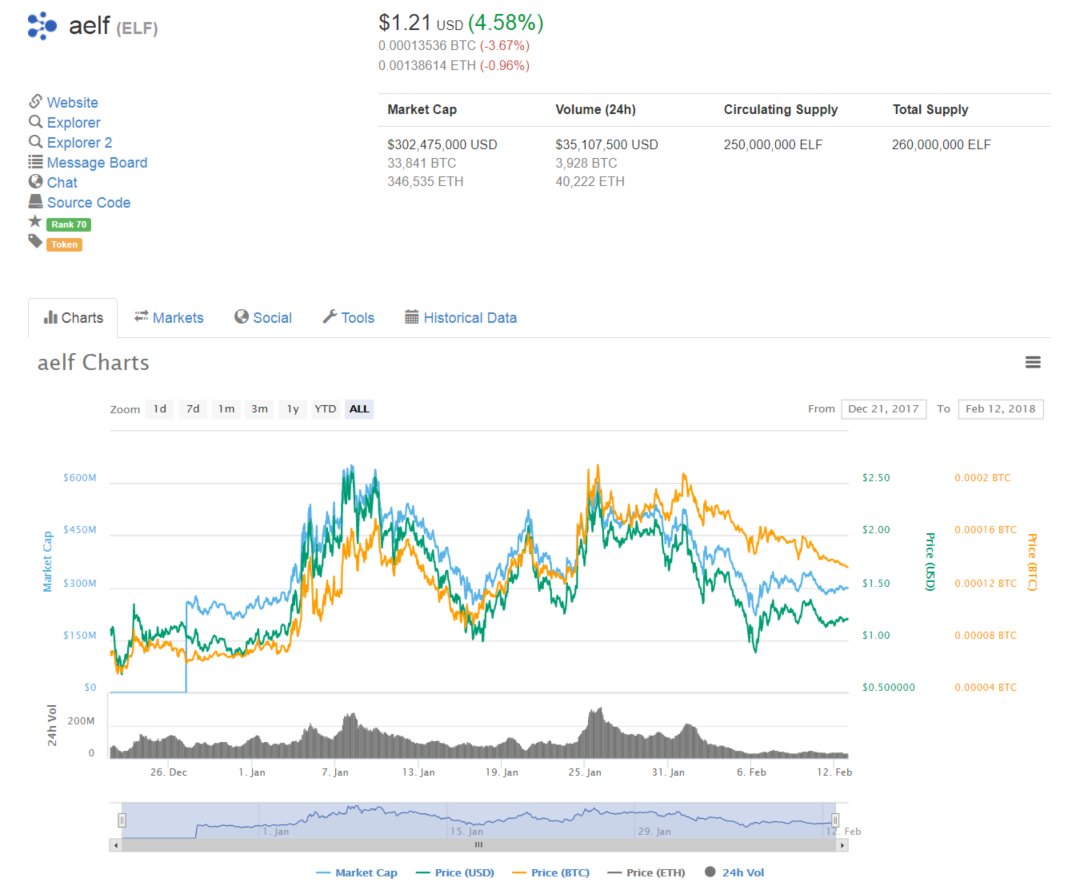The image size is (1075, 889).
Task: Click the calendar icon on Historical Data tab
Action: (x=411, y=317)
